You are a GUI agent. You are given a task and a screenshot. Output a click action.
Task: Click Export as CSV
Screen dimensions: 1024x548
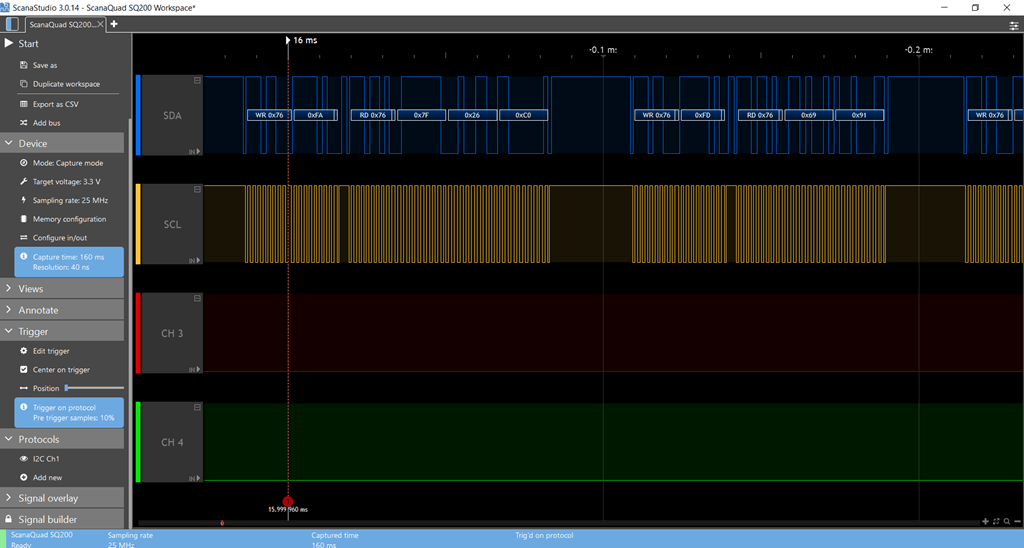click(x=55, y=104)
